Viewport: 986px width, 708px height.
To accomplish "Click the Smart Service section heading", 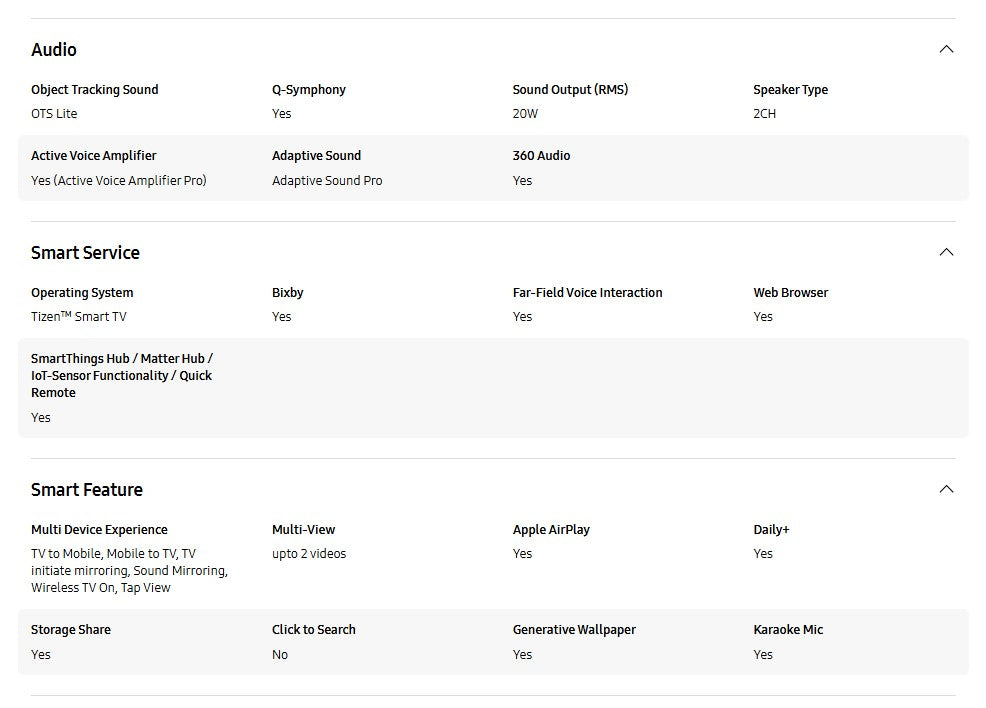I will click(x=85, y=253).
